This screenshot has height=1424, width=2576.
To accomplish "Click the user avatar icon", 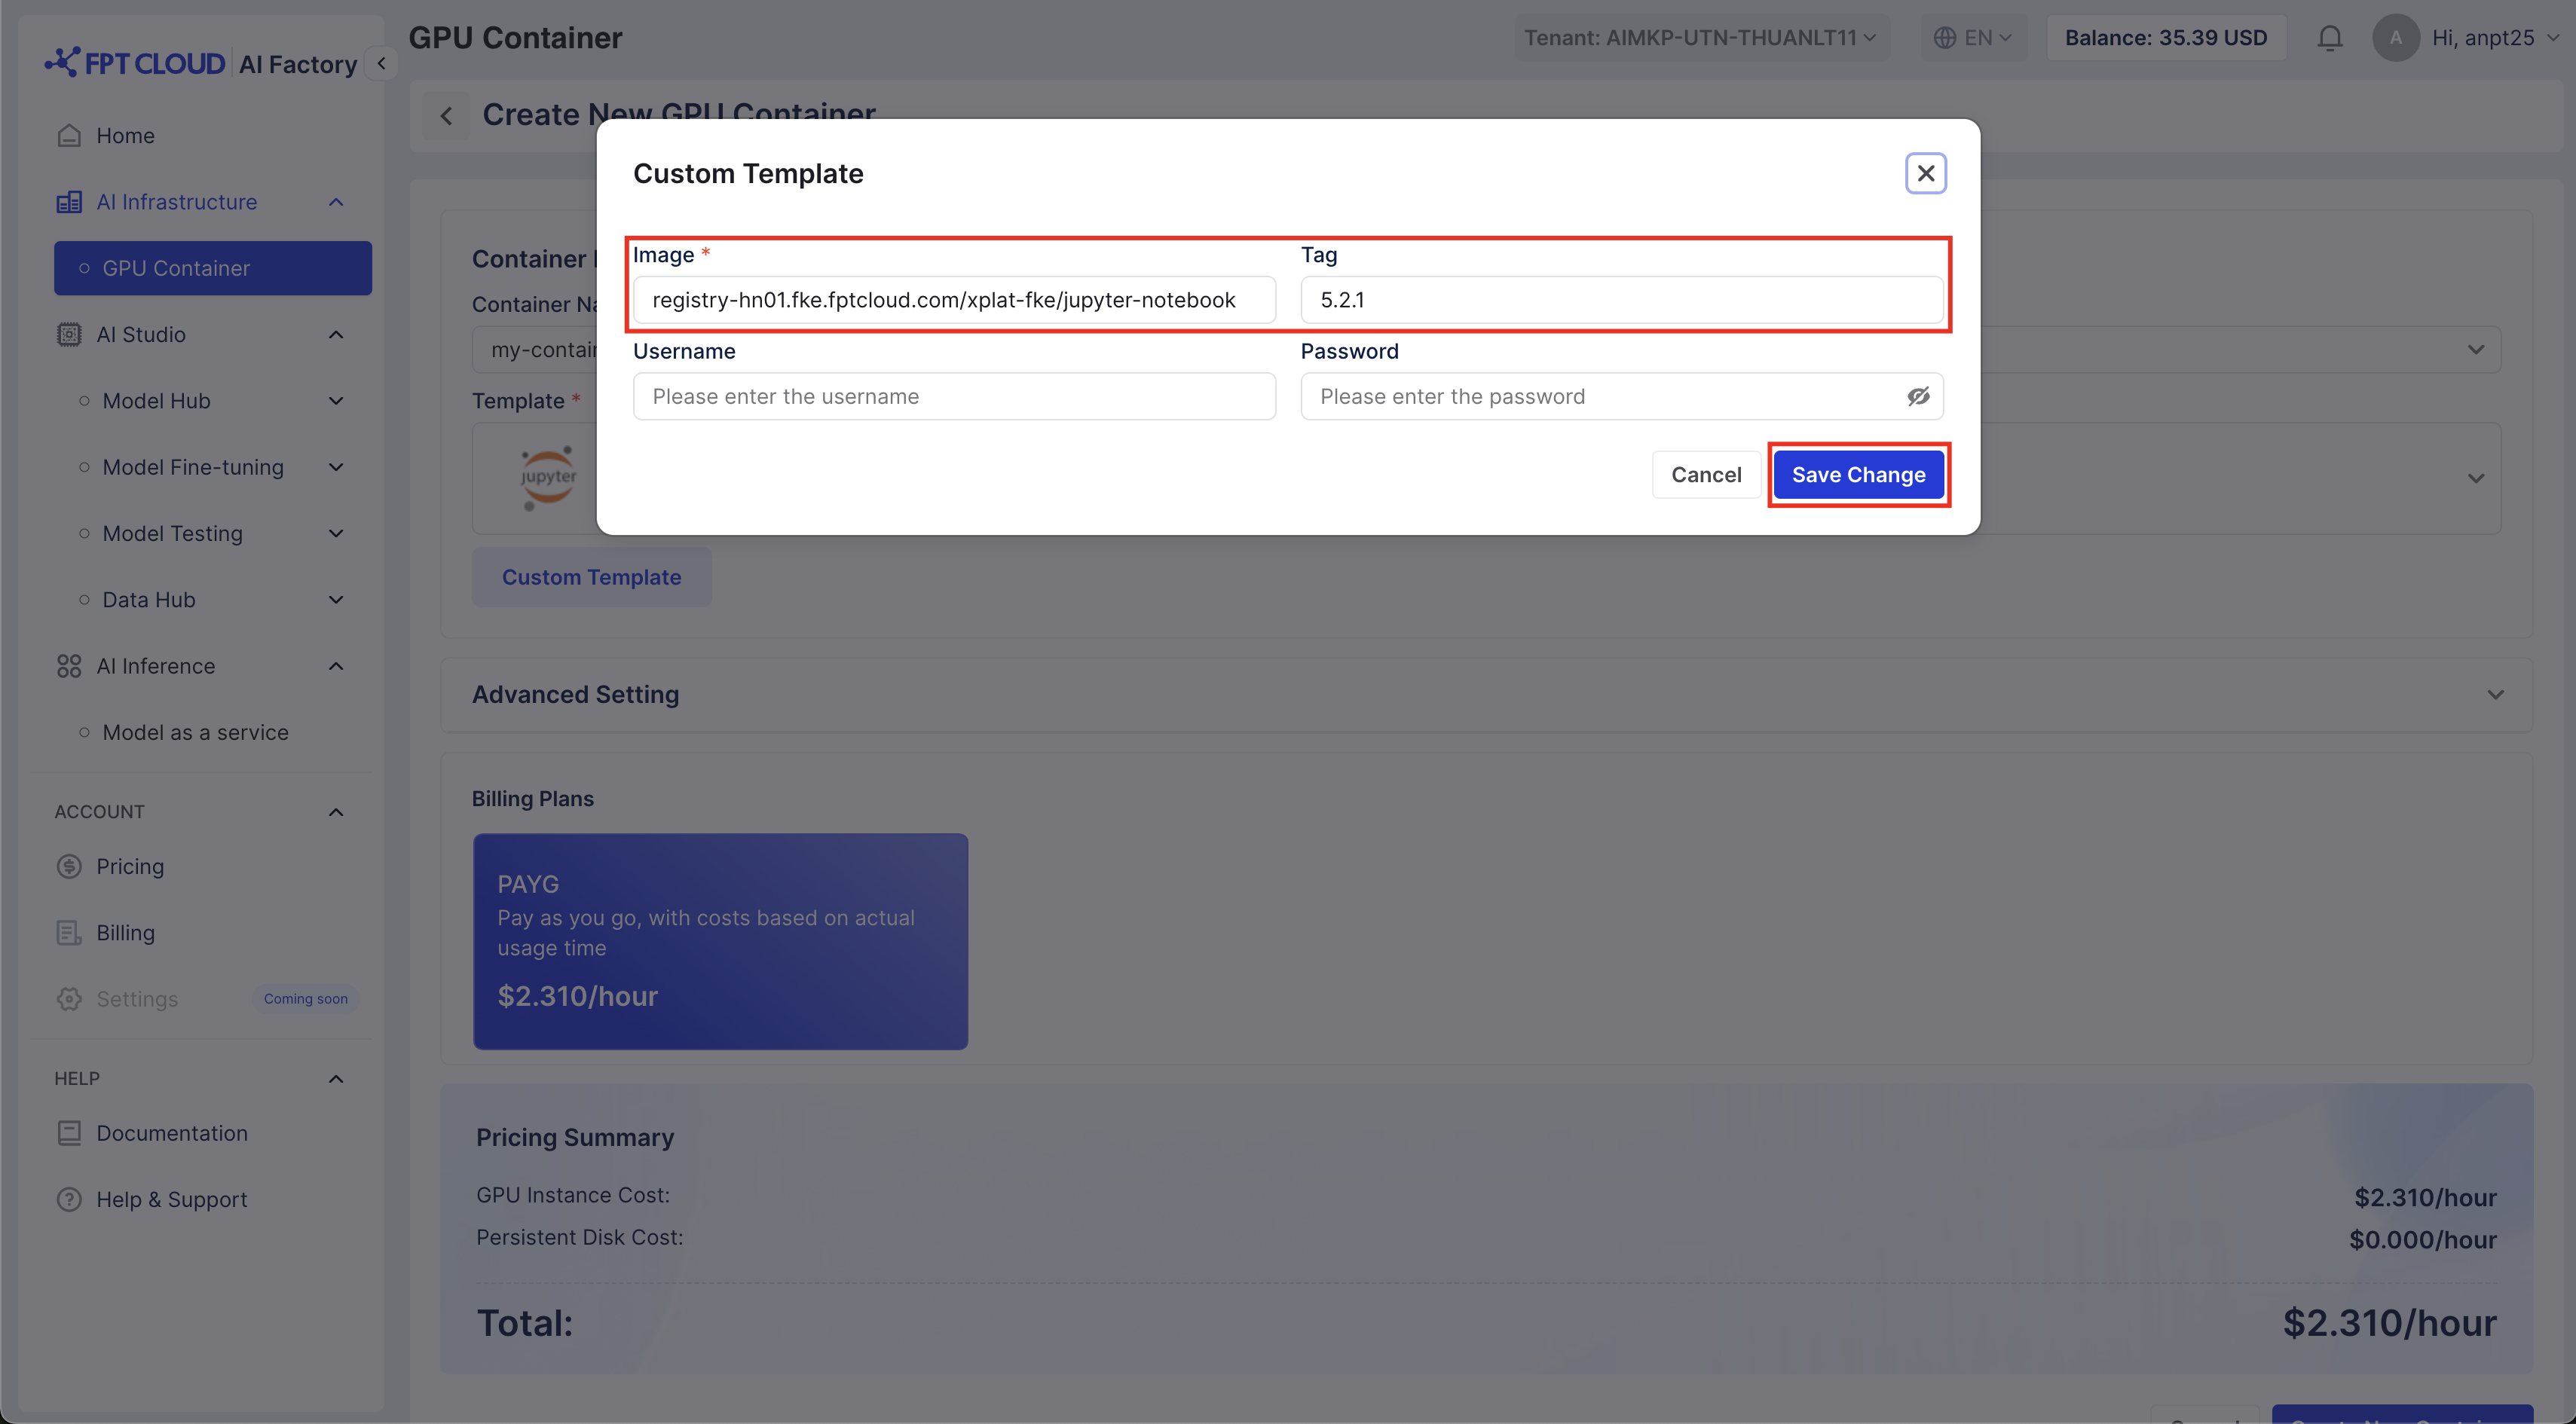I will [2395, 38].
